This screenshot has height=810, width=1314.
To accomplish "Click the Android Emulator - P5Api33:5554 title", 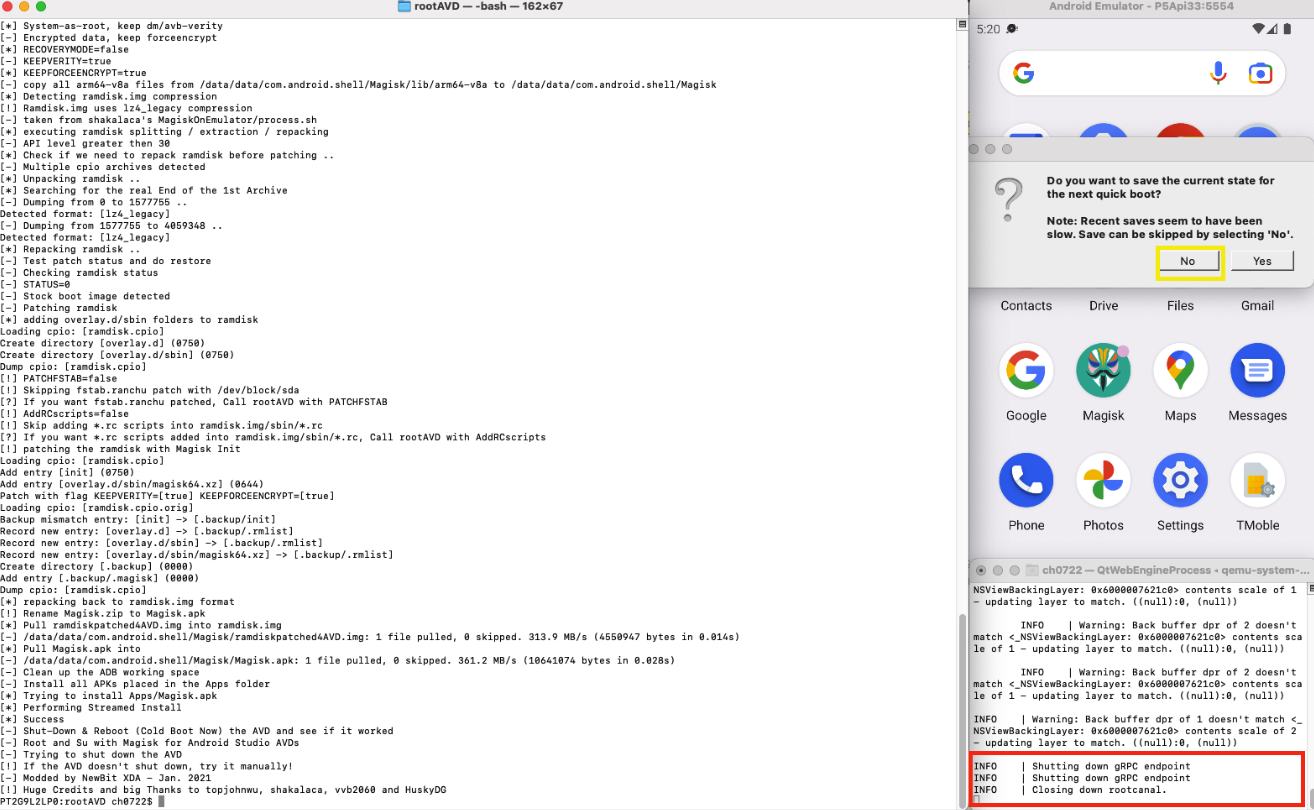I will click(x=1141, y=6).
